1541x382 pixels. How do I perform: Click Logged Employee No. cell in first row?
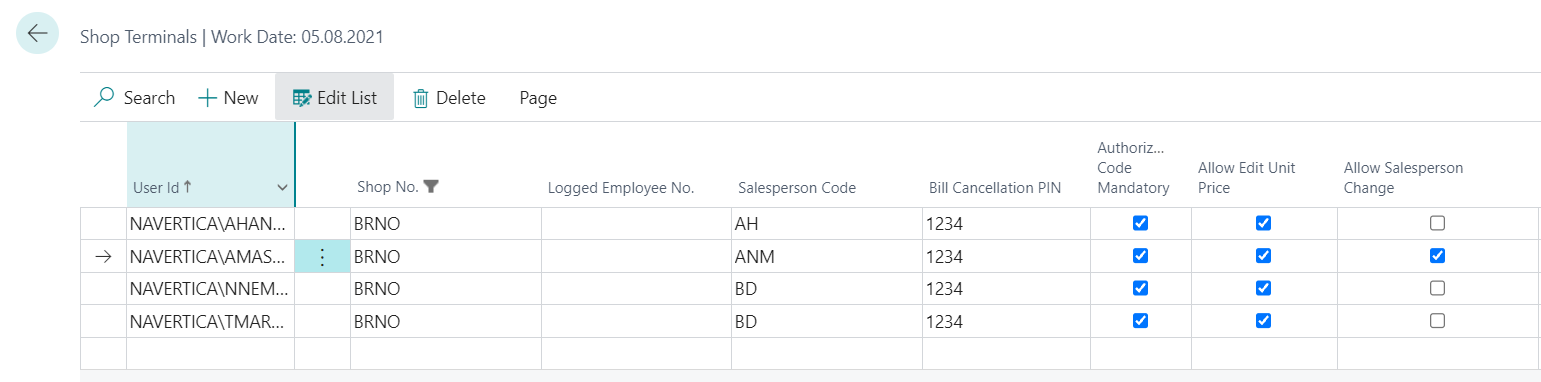[636, 224]
